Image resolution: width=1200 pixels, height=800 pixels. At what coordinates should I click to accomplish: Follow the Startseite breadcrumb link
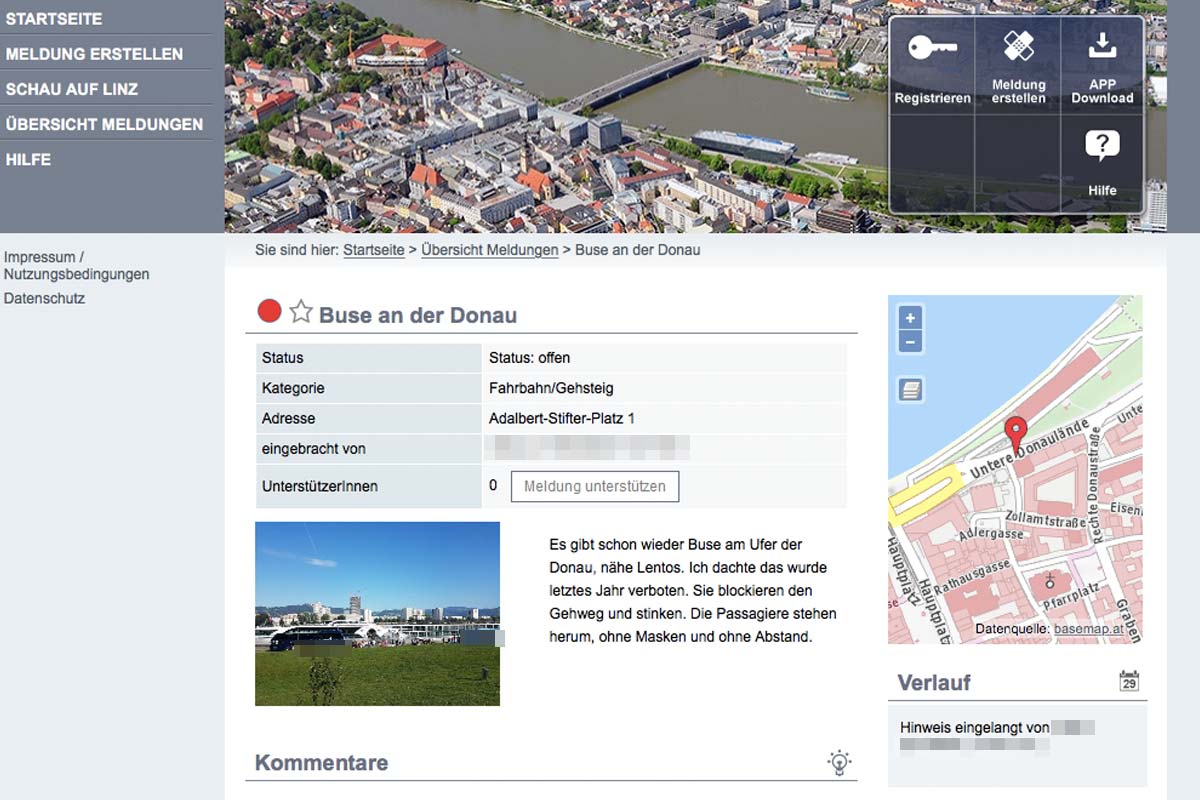point(374,250)
